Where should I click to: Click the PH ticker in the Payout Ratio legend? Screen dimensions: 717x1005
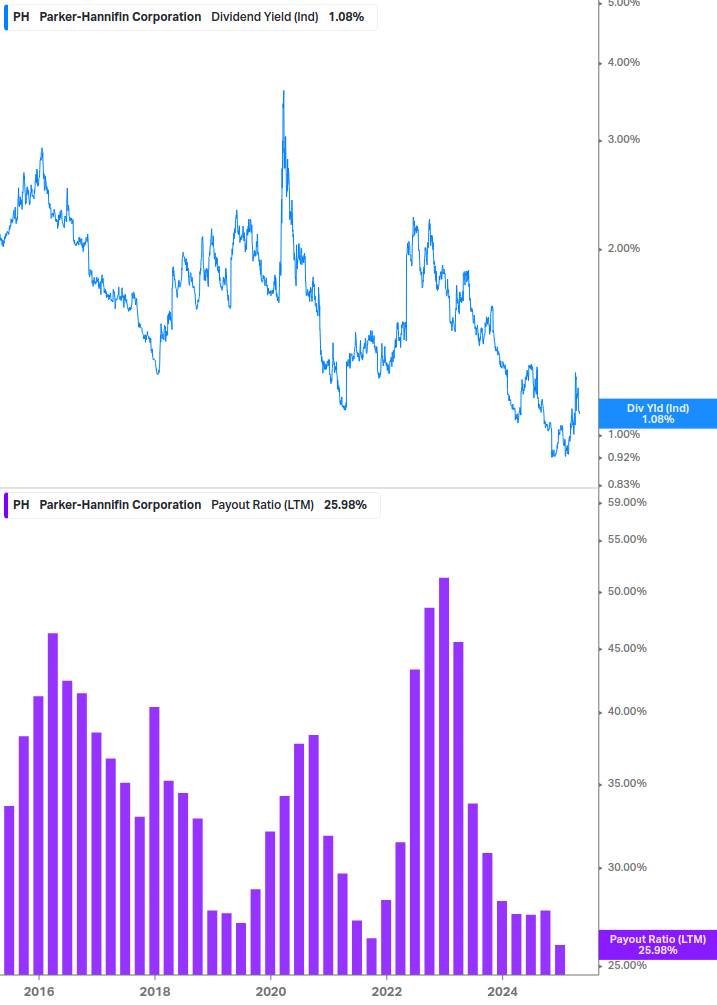21,505
